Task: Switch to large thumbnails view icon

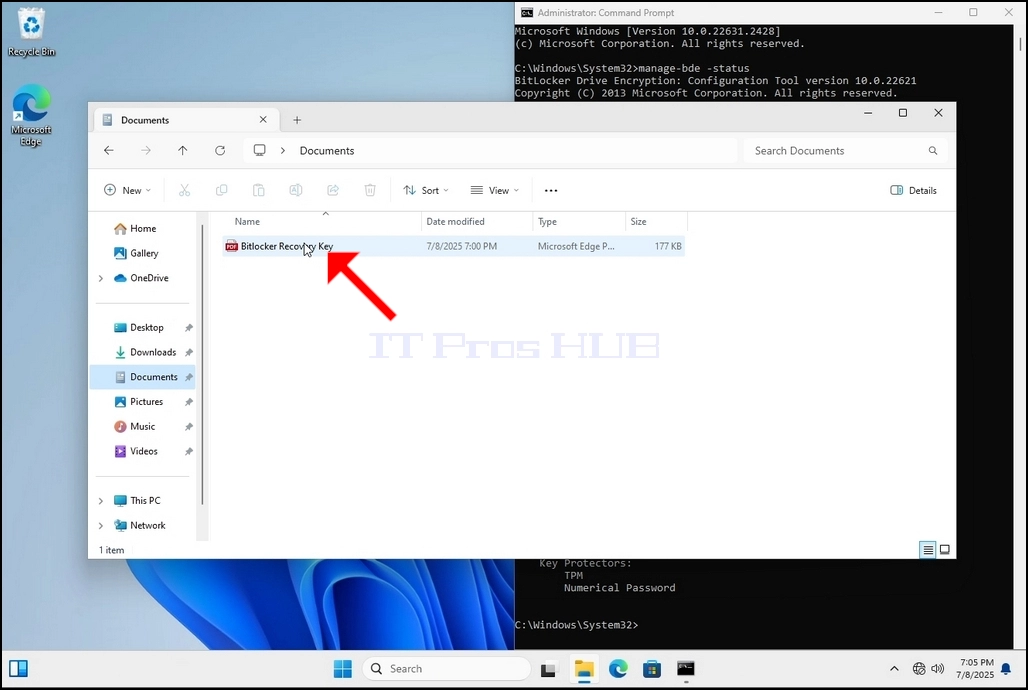Action: pos(945,550)
